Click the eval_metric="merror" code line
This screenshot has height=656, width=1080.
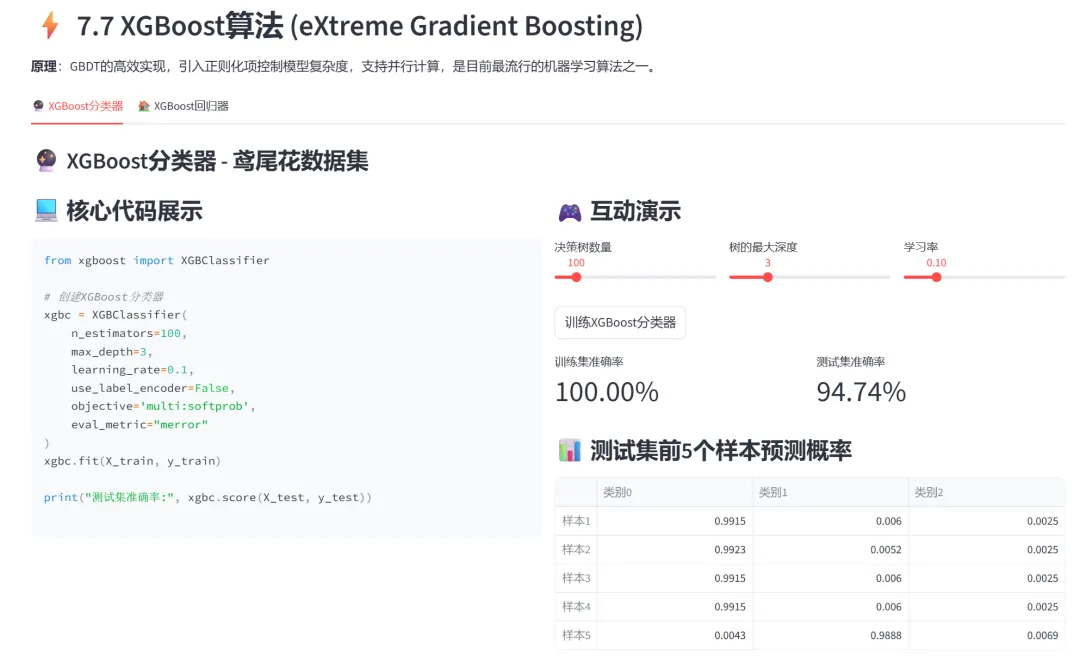tap(139, 424)
